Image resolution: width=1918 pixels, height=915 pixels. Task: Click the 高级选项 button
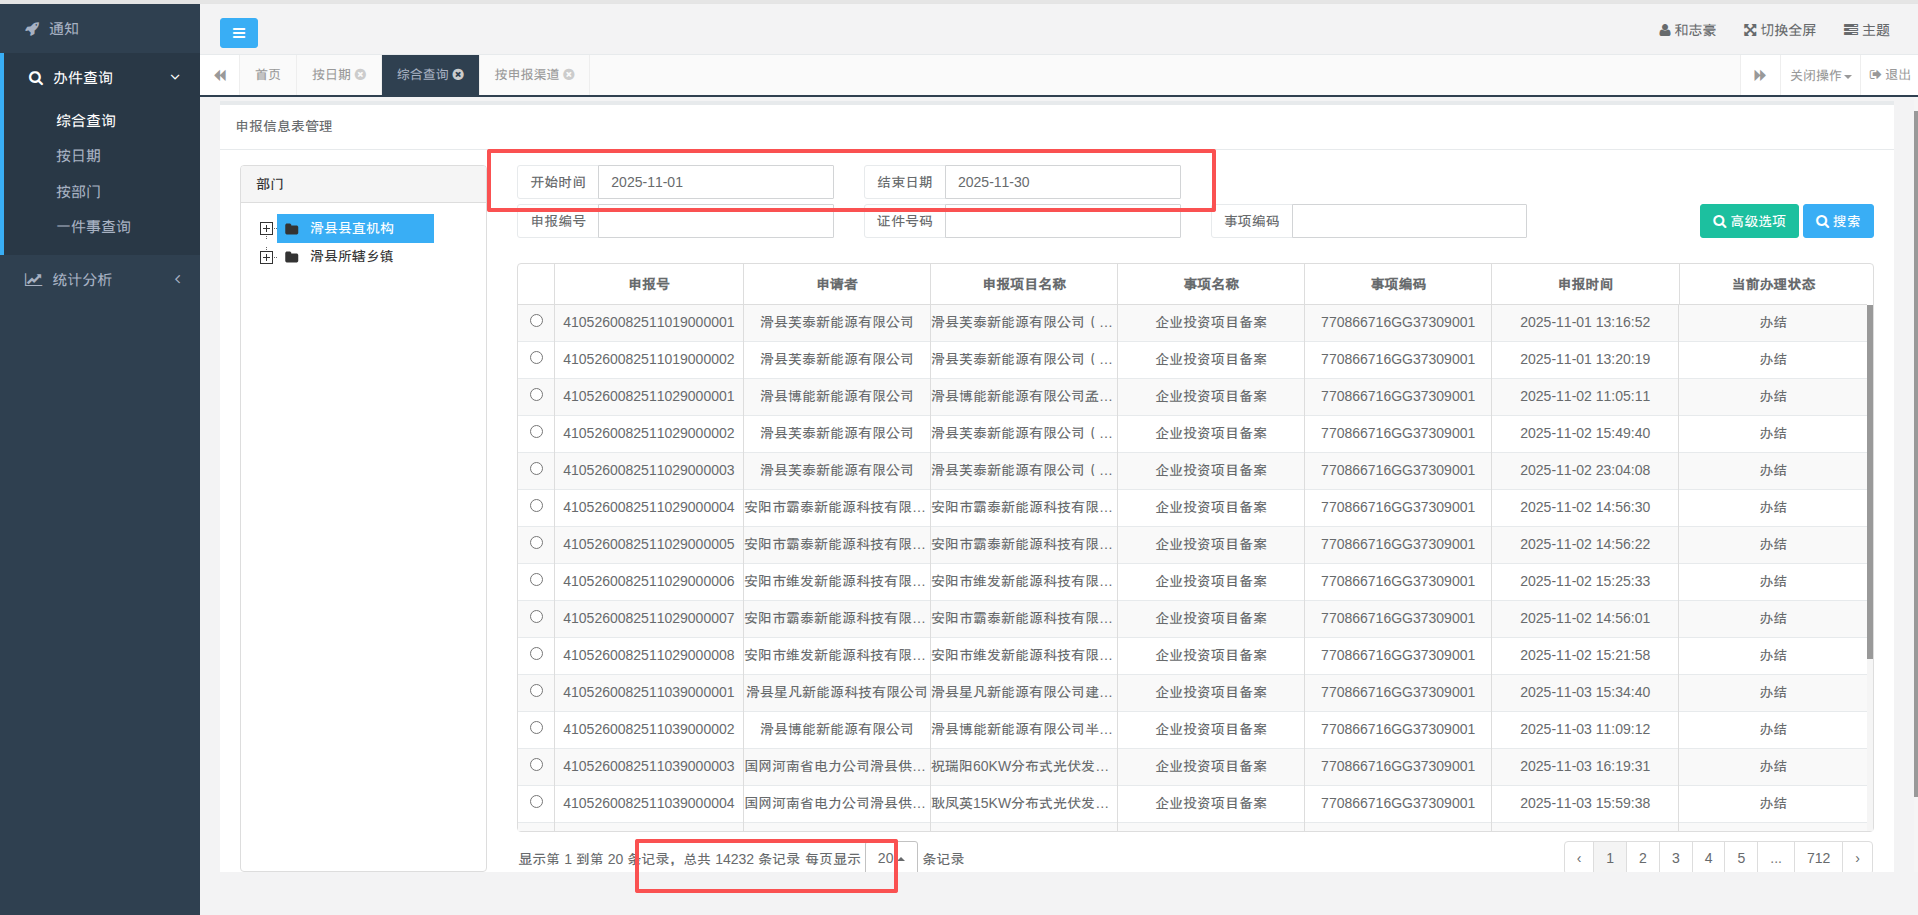1748,221
